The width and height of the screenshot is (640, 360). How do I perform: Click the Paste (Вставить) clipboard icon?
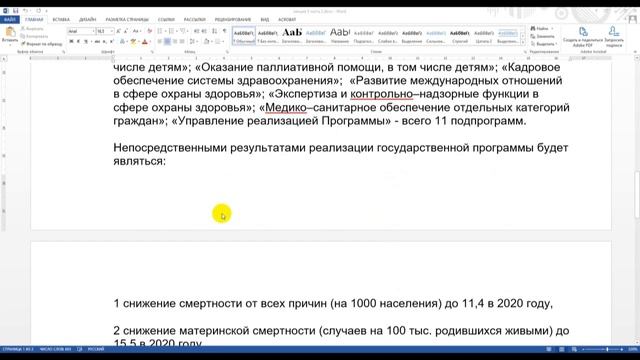[10, 32]
